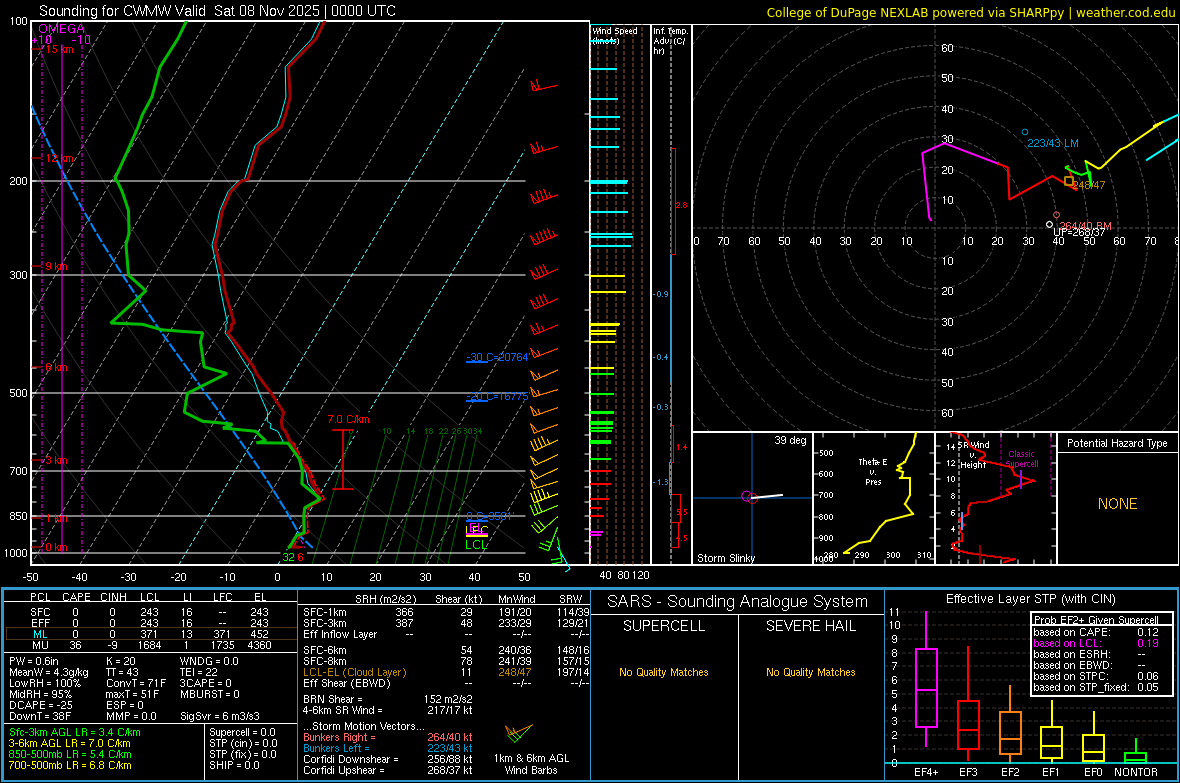This screenshot has height=783, width=1180.
Task: Click the Classic Supercell magenta label
Action: (x=1022, y=459)
